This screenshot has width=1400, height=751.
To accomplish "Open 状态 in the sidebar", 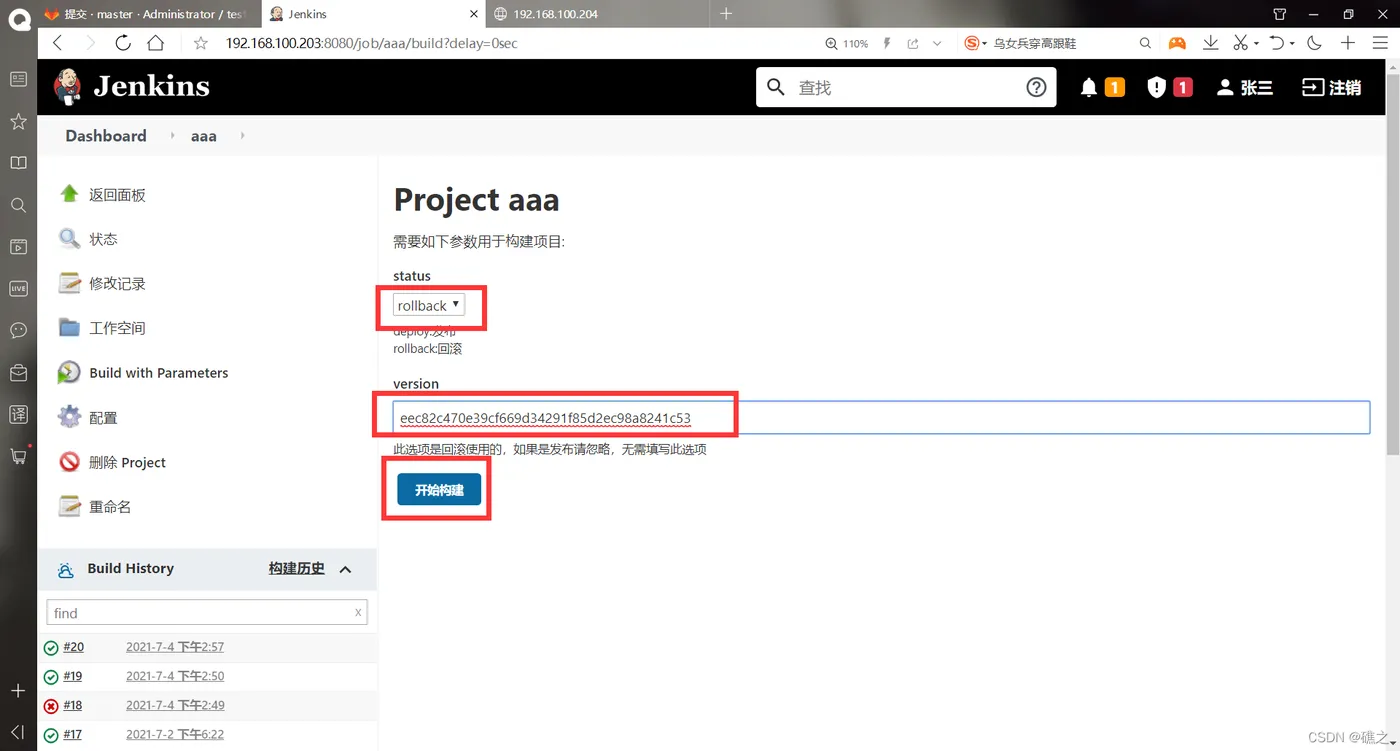I will [103, 239].
